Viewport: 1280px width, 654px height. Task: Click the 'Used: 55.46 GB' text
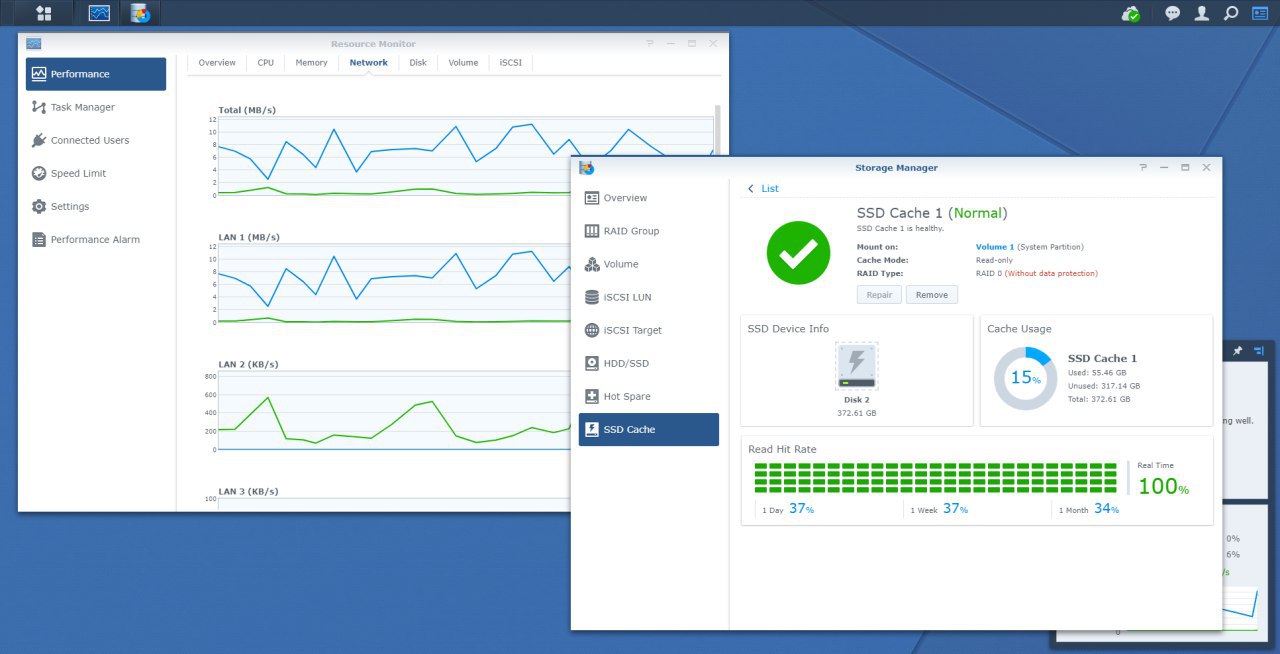point(1097,372)
